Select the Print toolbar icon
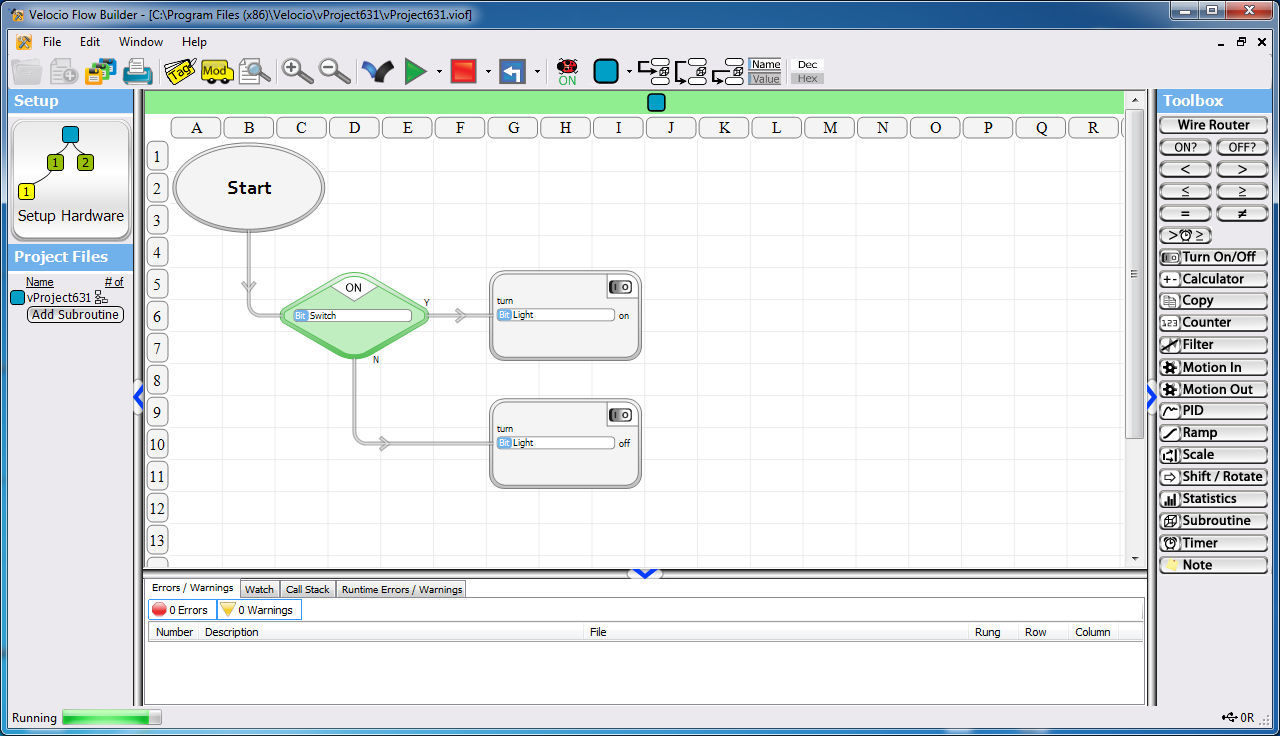 (x=137, y=71)
